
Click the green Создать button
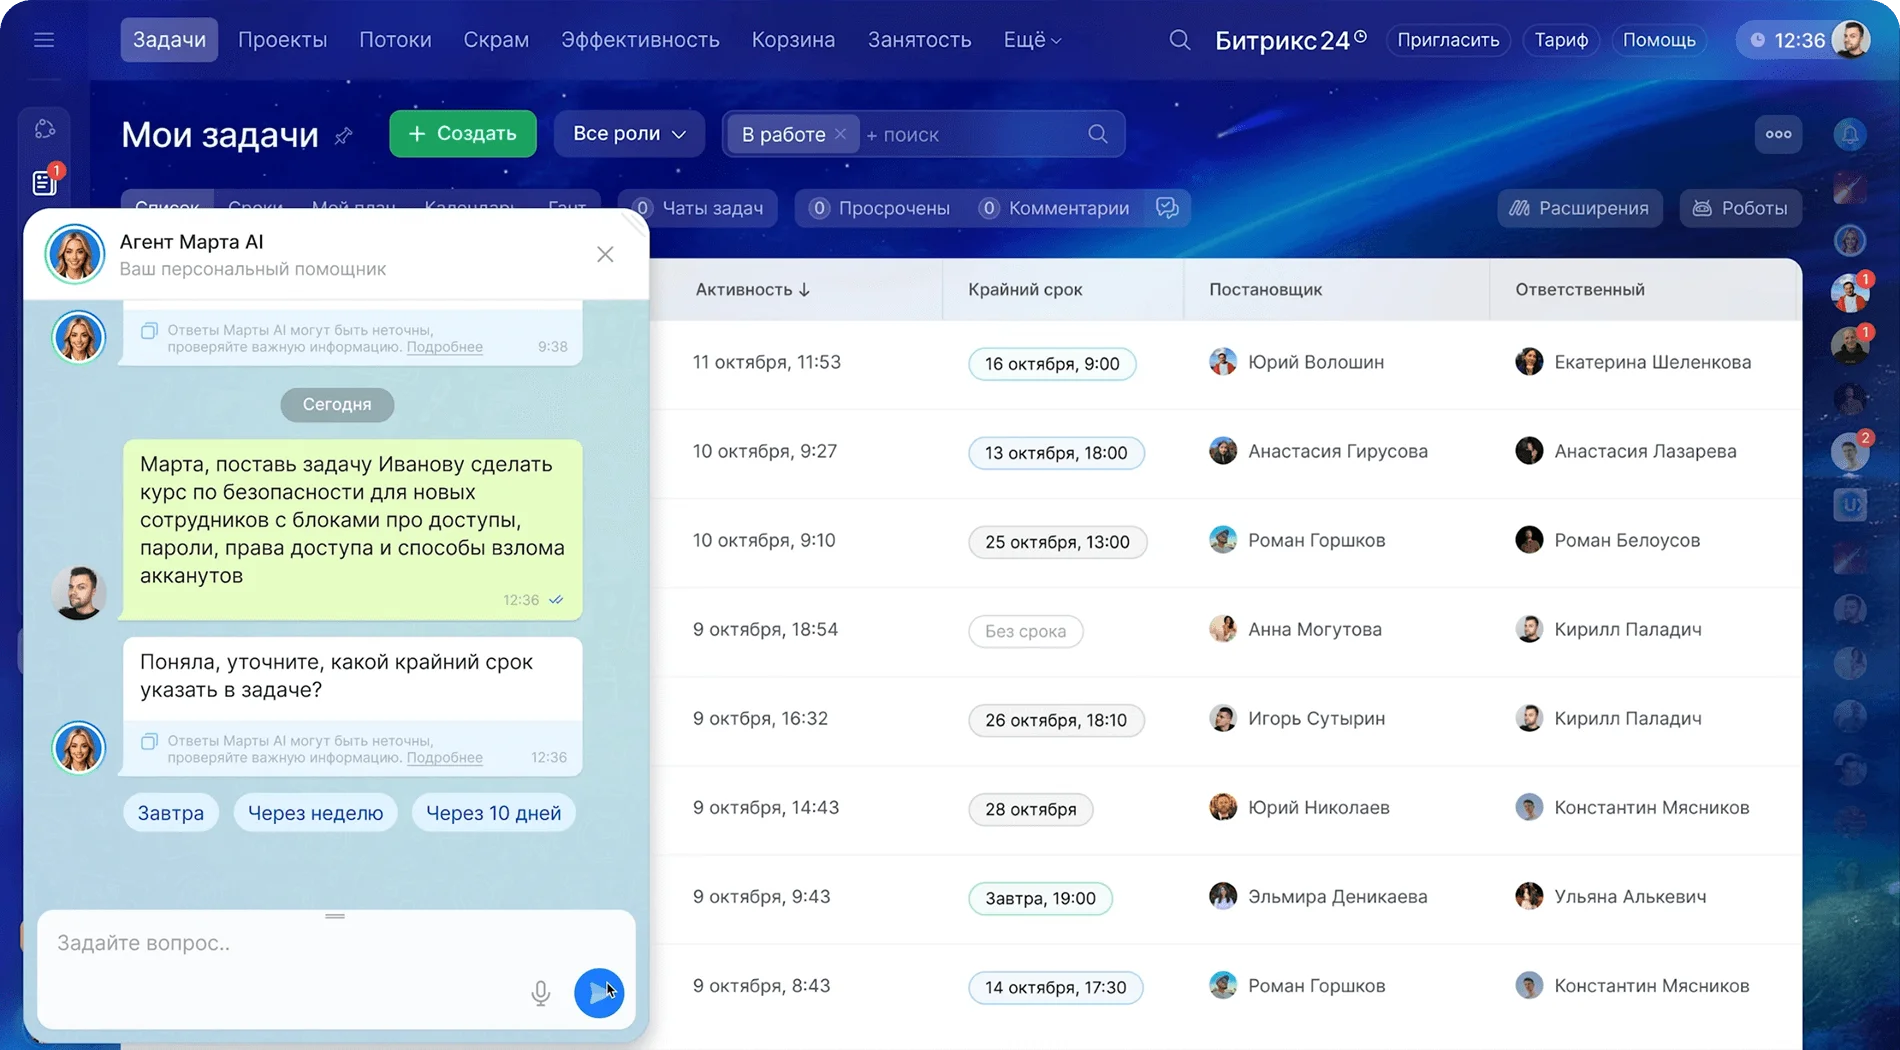click(x=462, y=134)
